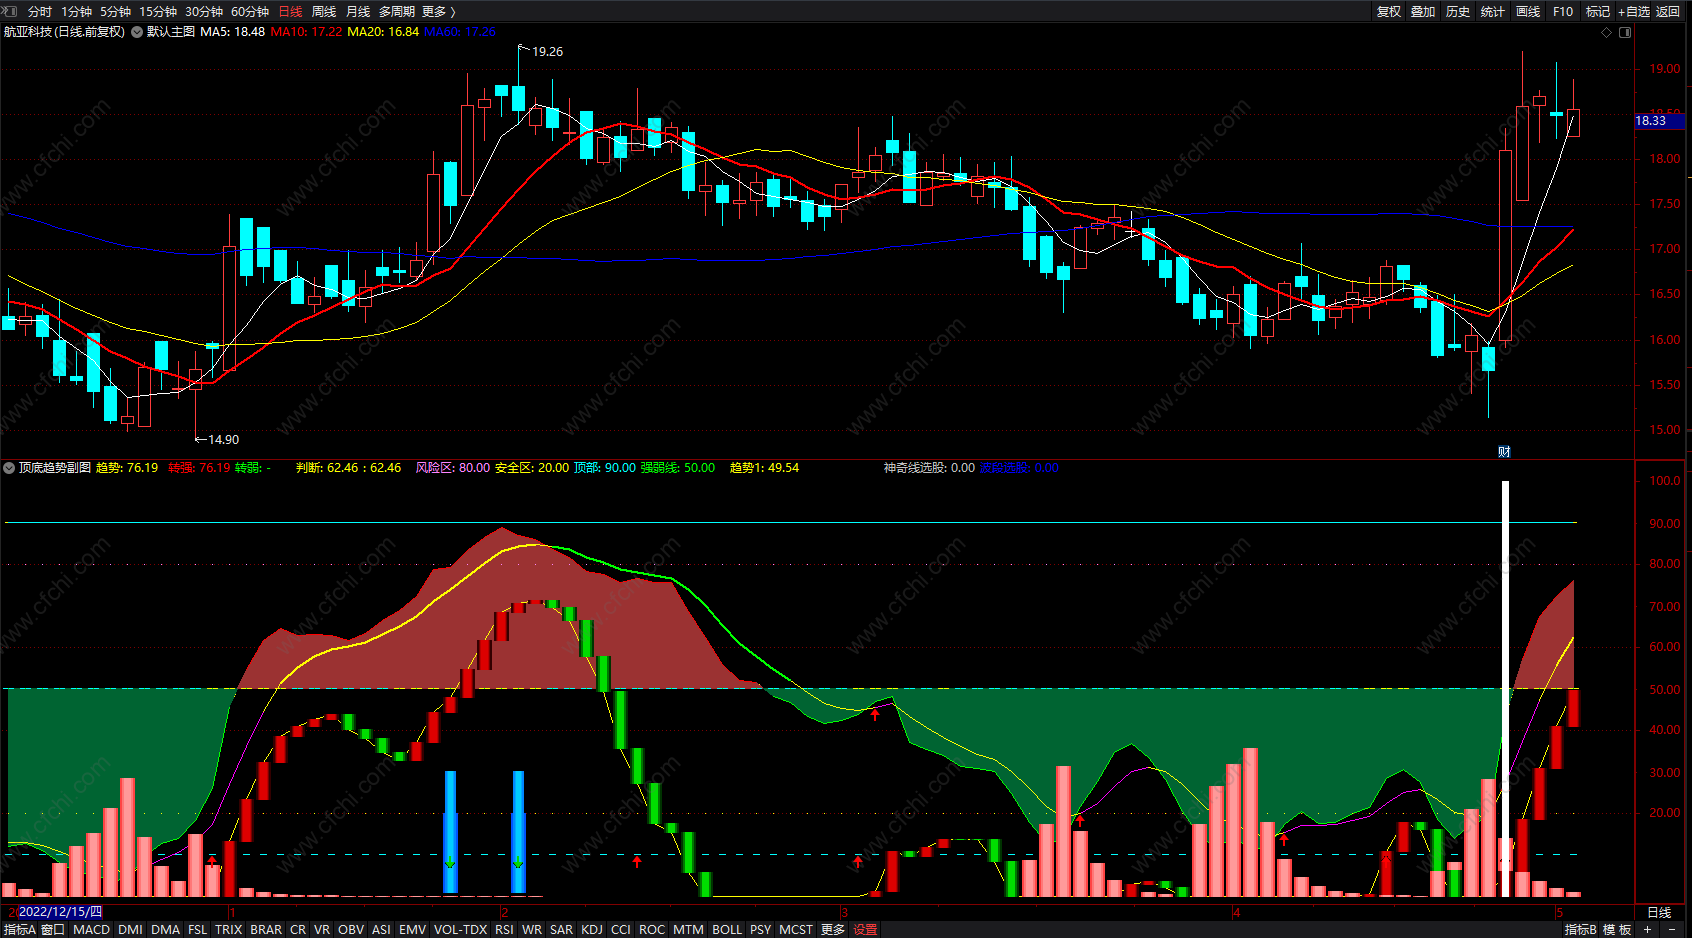The width and height of the screenshot is (1692, 938).
Task: Switch to 月线 monthly chart
Action: [358, 12]
